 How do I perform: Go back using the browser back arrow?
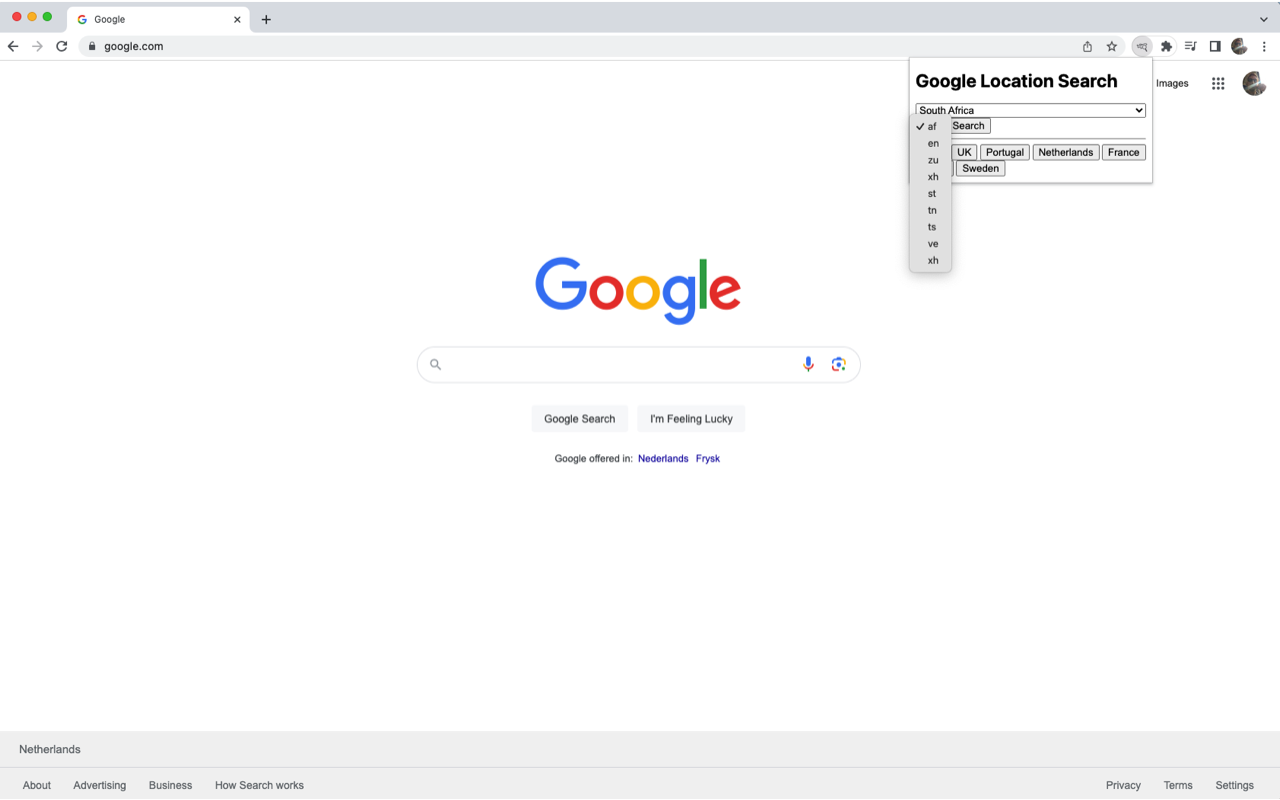point(13,46)
